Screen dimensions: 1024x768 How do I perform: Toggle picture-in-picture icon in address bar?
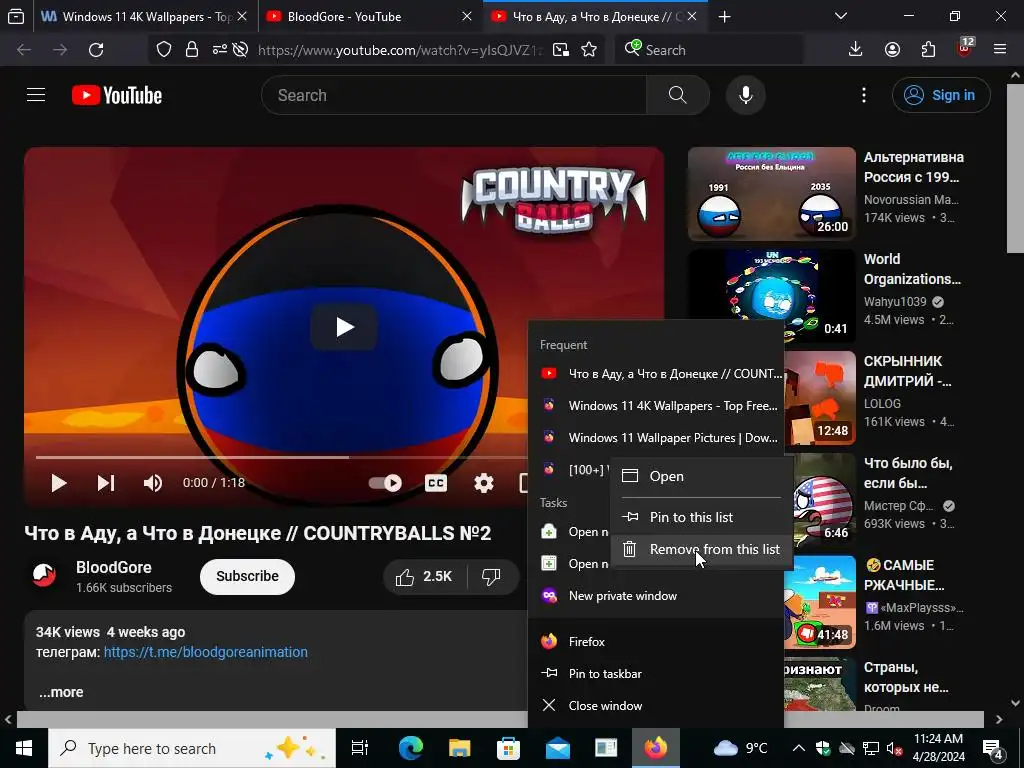click(560, 50)
